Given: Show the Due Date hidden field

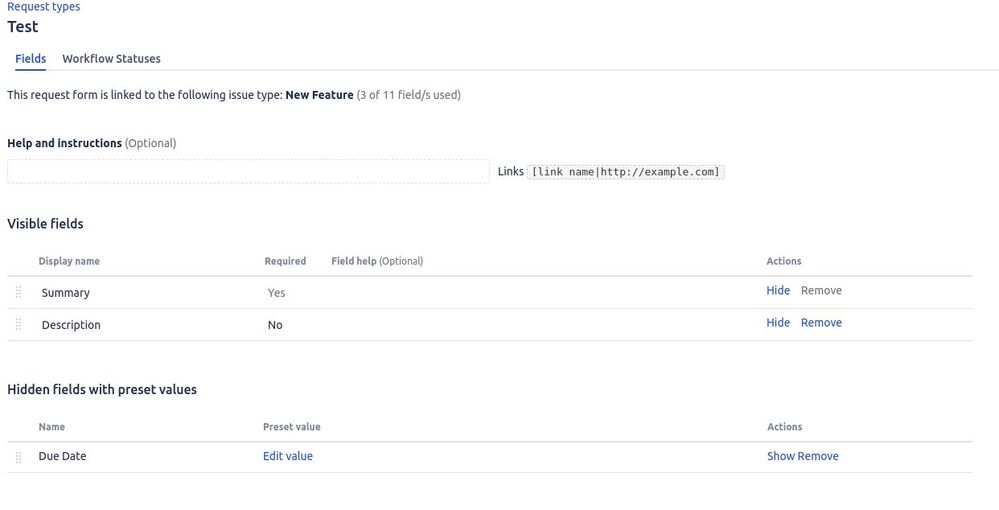Looking at the screenshot, I should point(780,456).
